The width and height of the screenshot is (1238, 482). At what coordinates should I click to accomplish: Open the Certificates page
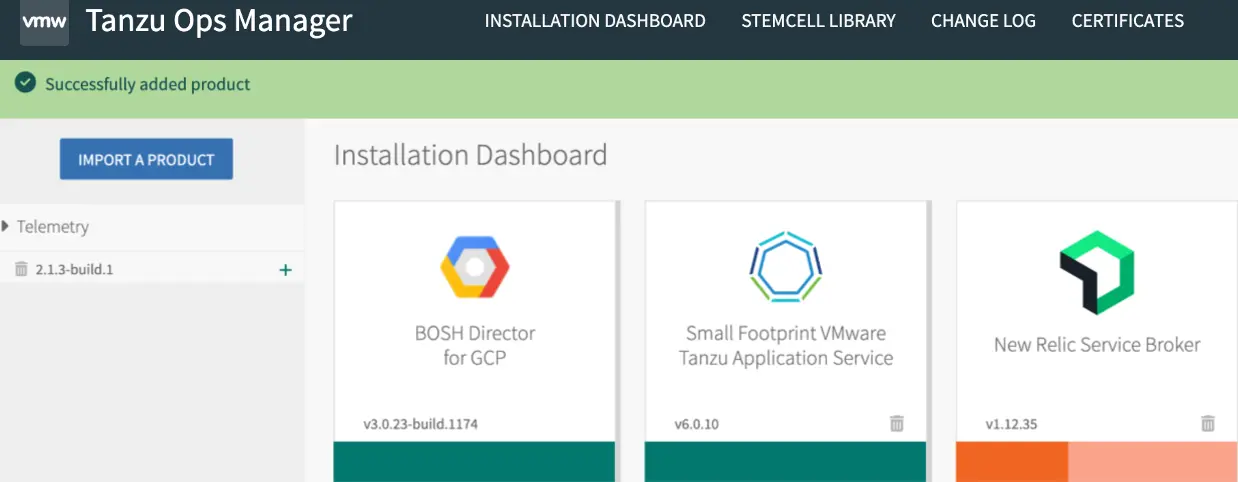click(1127, 21)
